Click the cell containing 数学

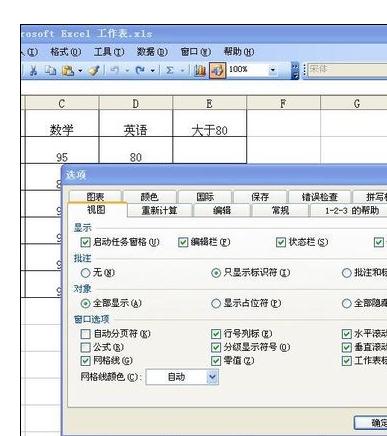coord(62,123)
